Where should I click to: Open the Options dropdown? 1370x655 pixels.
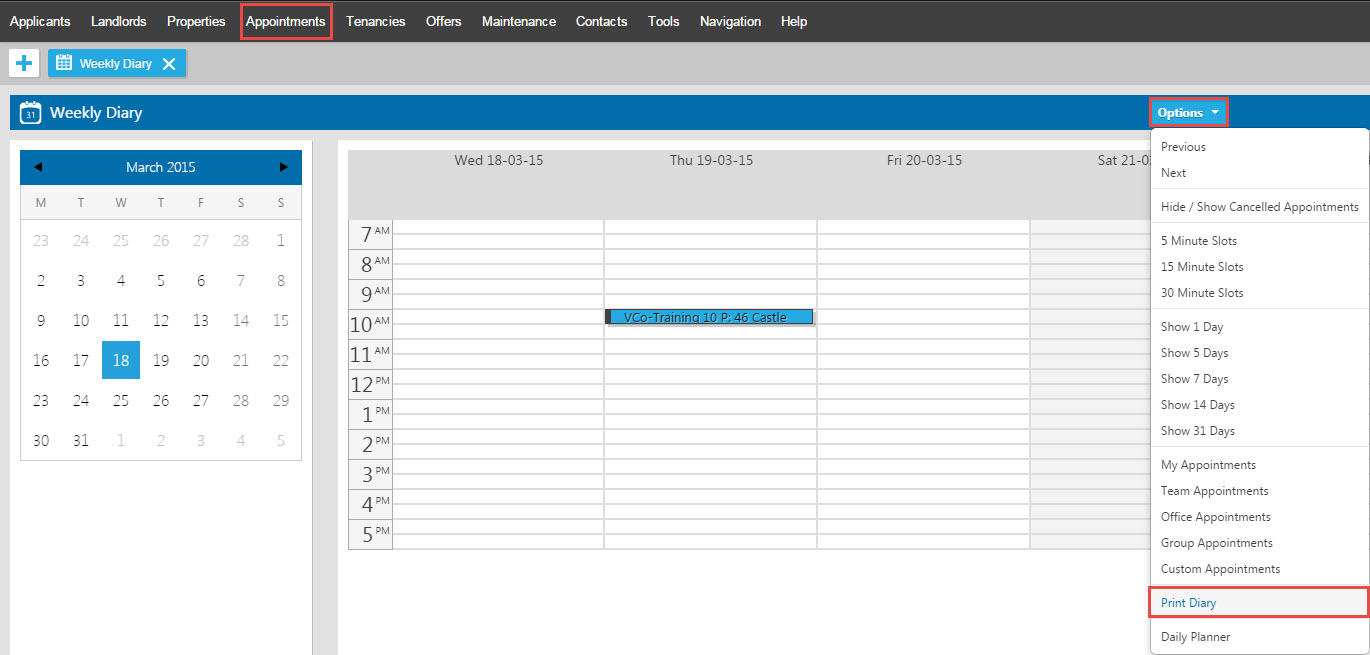[x=1188, y=113]
